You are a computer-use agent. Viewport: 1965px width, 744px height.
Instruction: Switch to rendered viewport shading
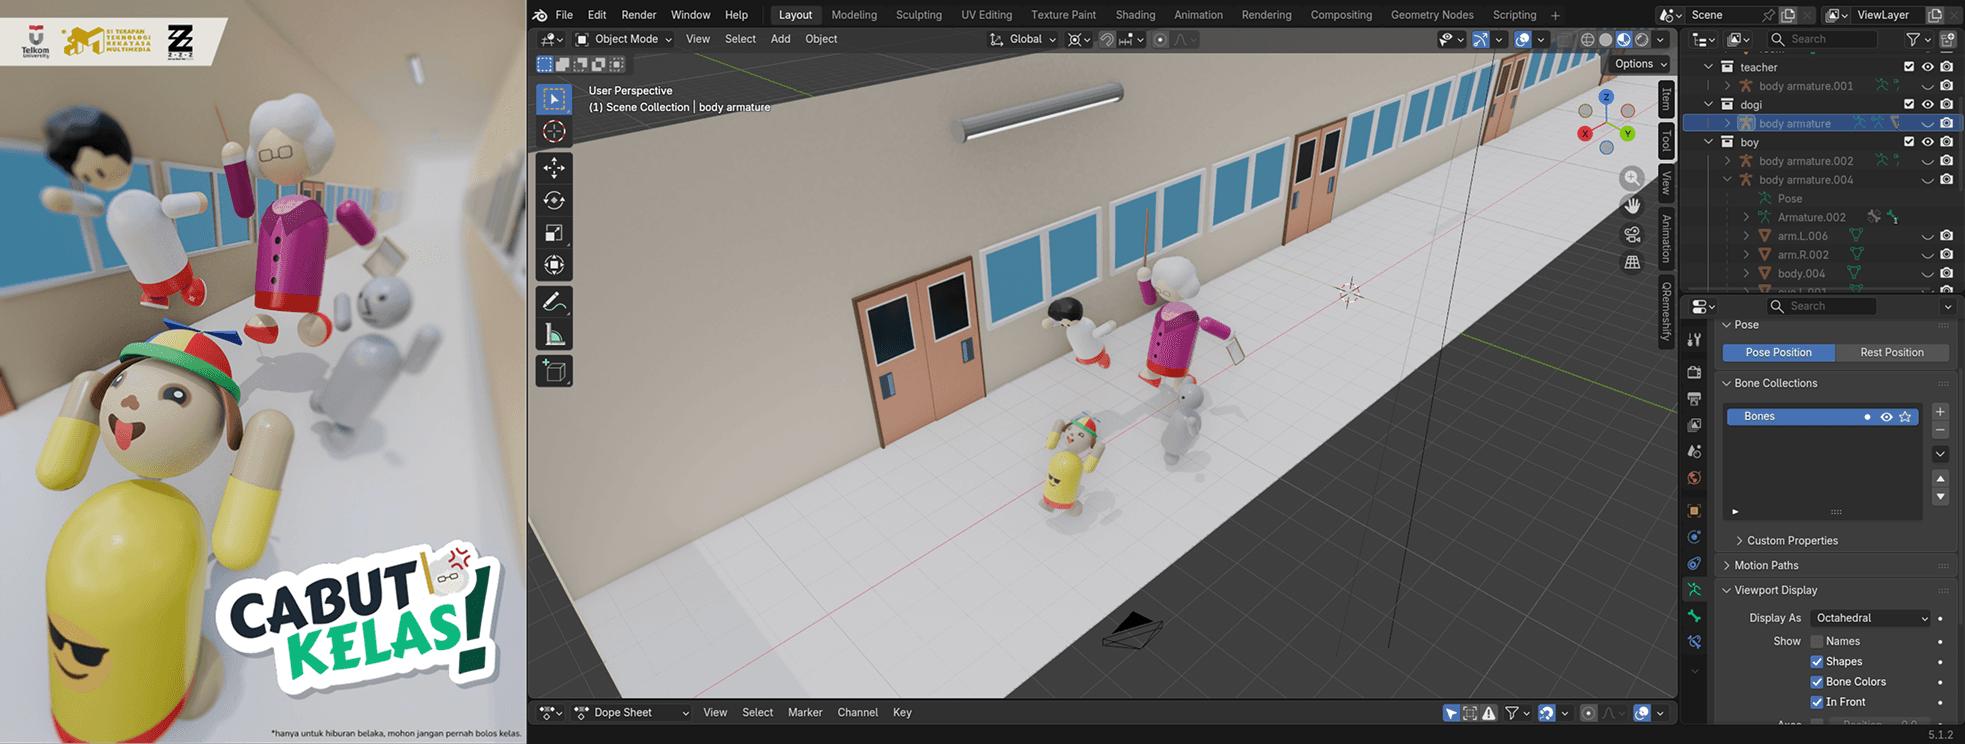[1642, 40]
